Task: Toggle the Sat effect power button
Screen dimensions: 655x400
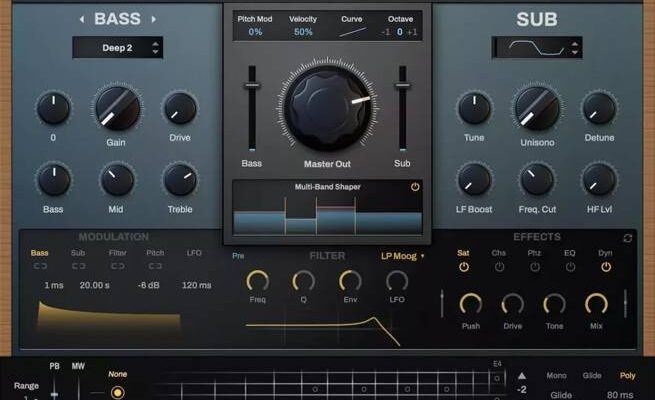Action: [x=464, y=267]
